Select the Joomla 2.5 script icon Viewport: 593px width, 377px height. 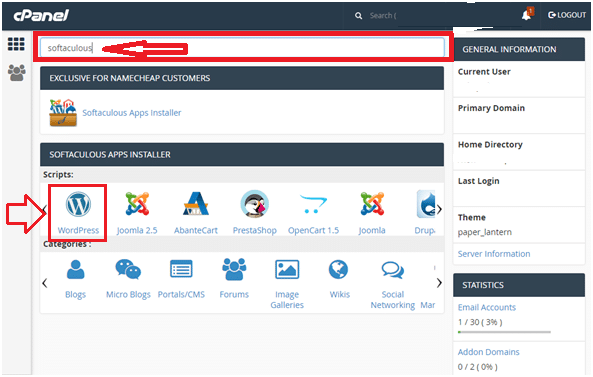pyautogui.click(x=137, y=213)
